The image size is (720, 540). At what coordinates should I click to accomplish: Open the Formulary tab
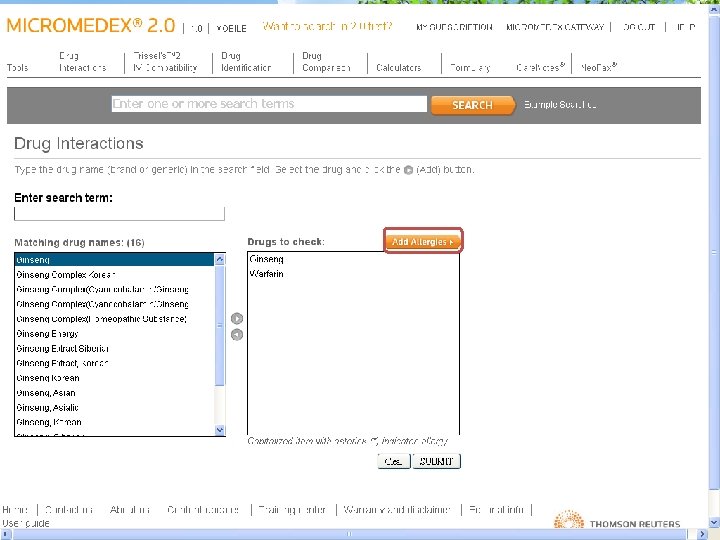470,68
